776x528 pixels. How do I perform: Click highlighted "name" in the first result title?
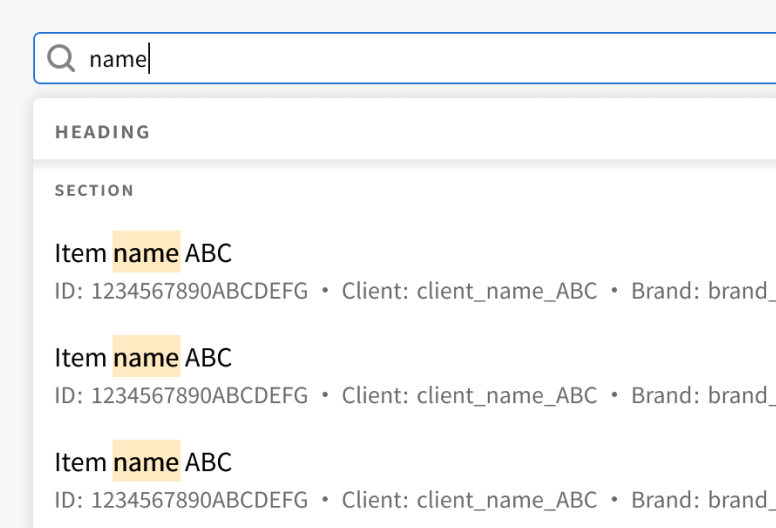coord(146,253)
